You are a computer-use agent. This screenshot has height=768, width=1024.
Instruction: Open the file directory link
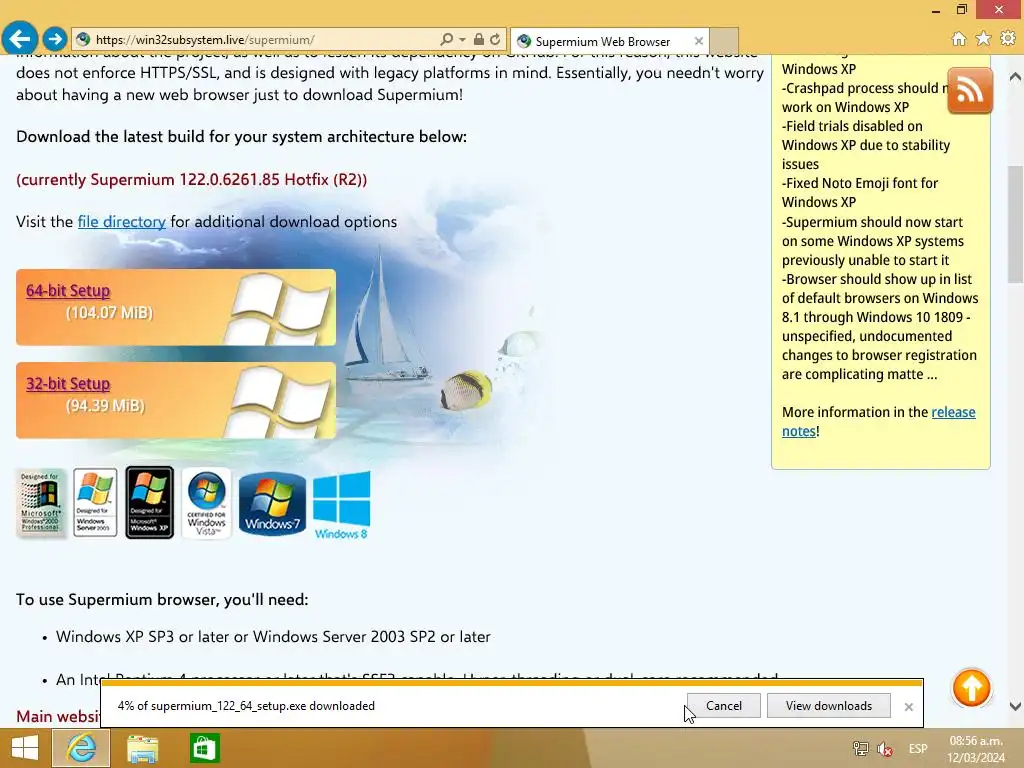[x=121, y=221]
